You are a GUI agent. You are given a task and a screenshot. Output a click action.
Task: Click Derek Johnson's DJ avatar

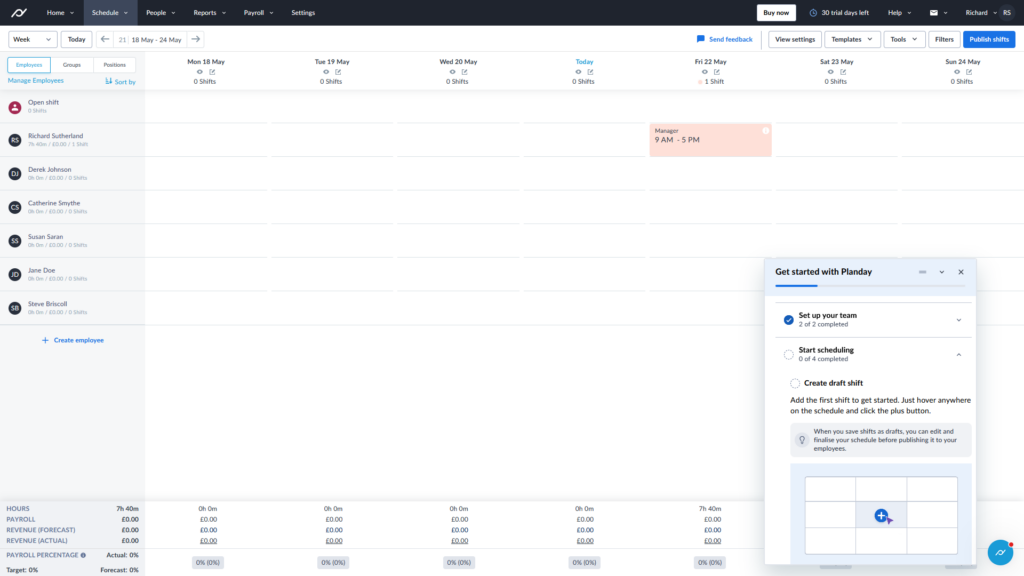[14, 174]
